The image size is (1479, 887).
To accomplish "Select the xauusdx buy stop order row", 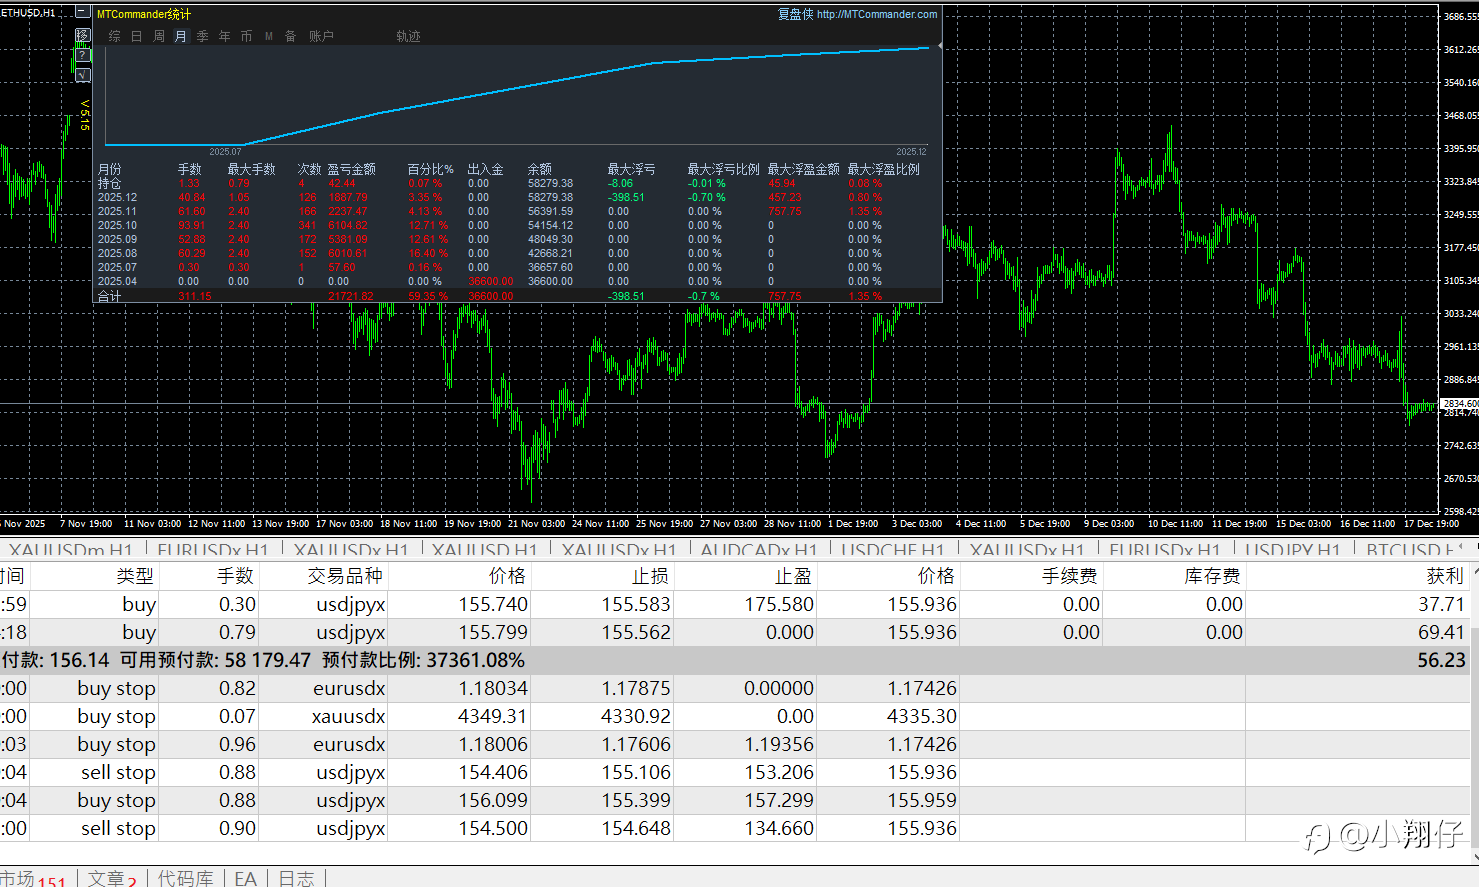I will [350, 716].
